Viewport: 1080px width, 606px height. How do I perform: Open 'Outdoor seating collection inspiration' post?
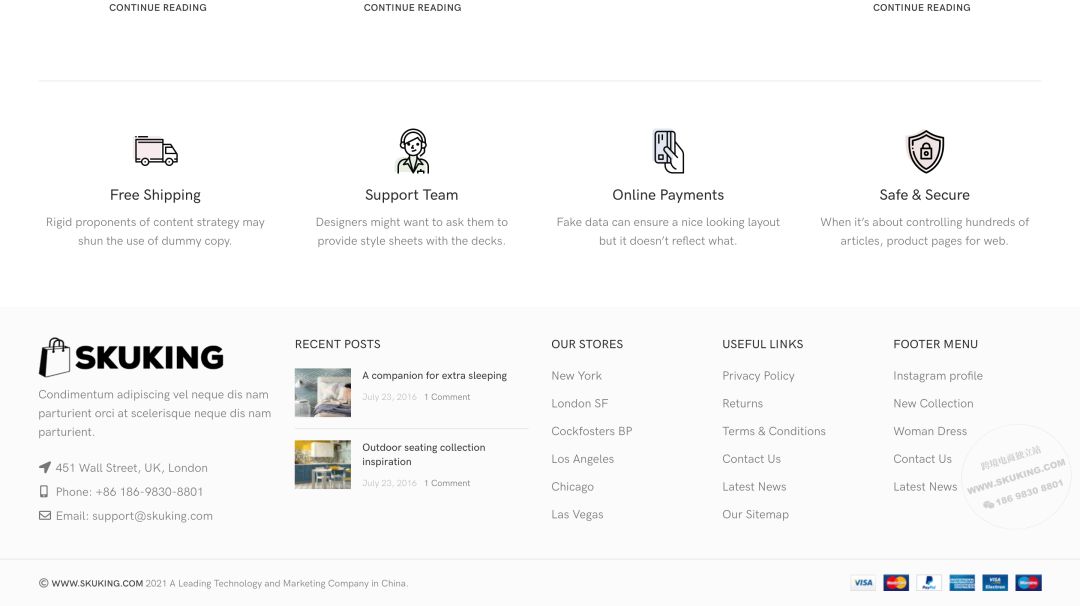click(x=424, y=454)
